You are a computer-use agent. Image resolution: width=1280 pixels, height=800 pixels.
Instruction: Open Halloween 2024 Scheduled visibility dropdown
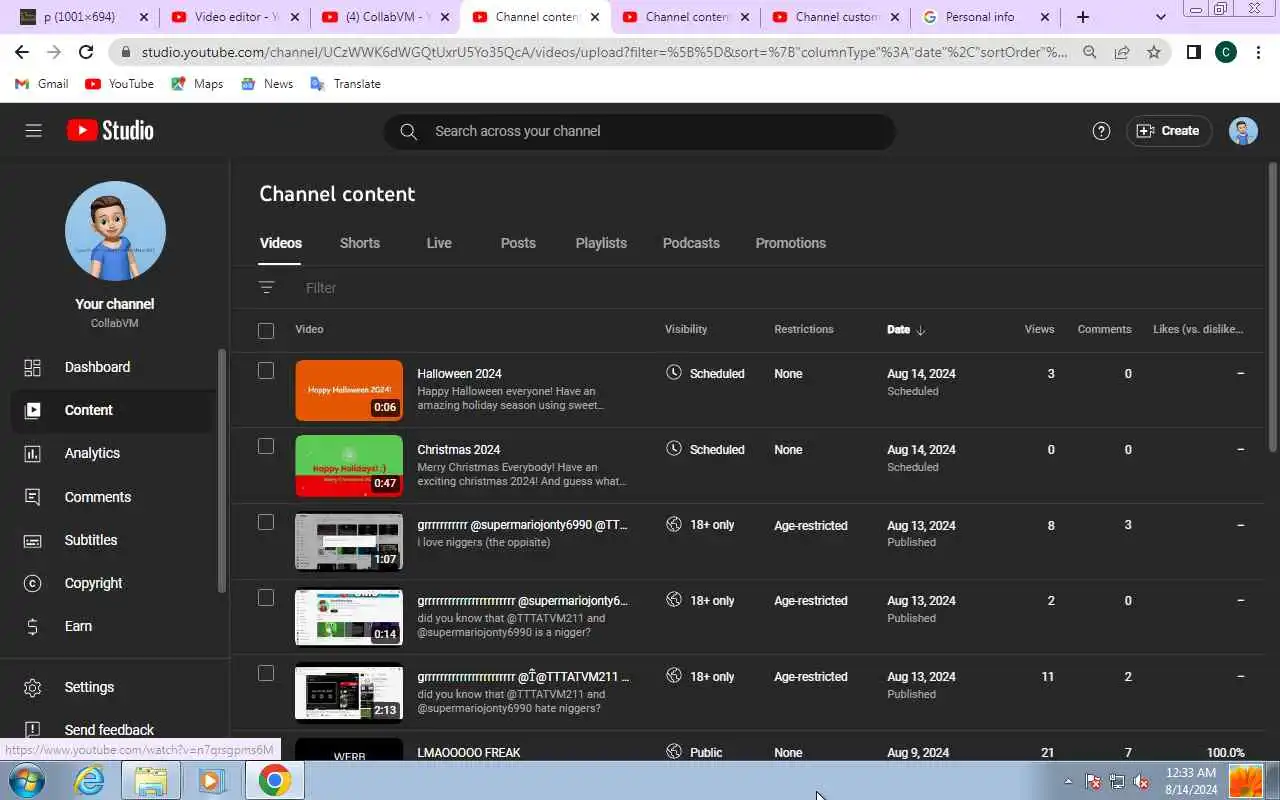(705, 373)
